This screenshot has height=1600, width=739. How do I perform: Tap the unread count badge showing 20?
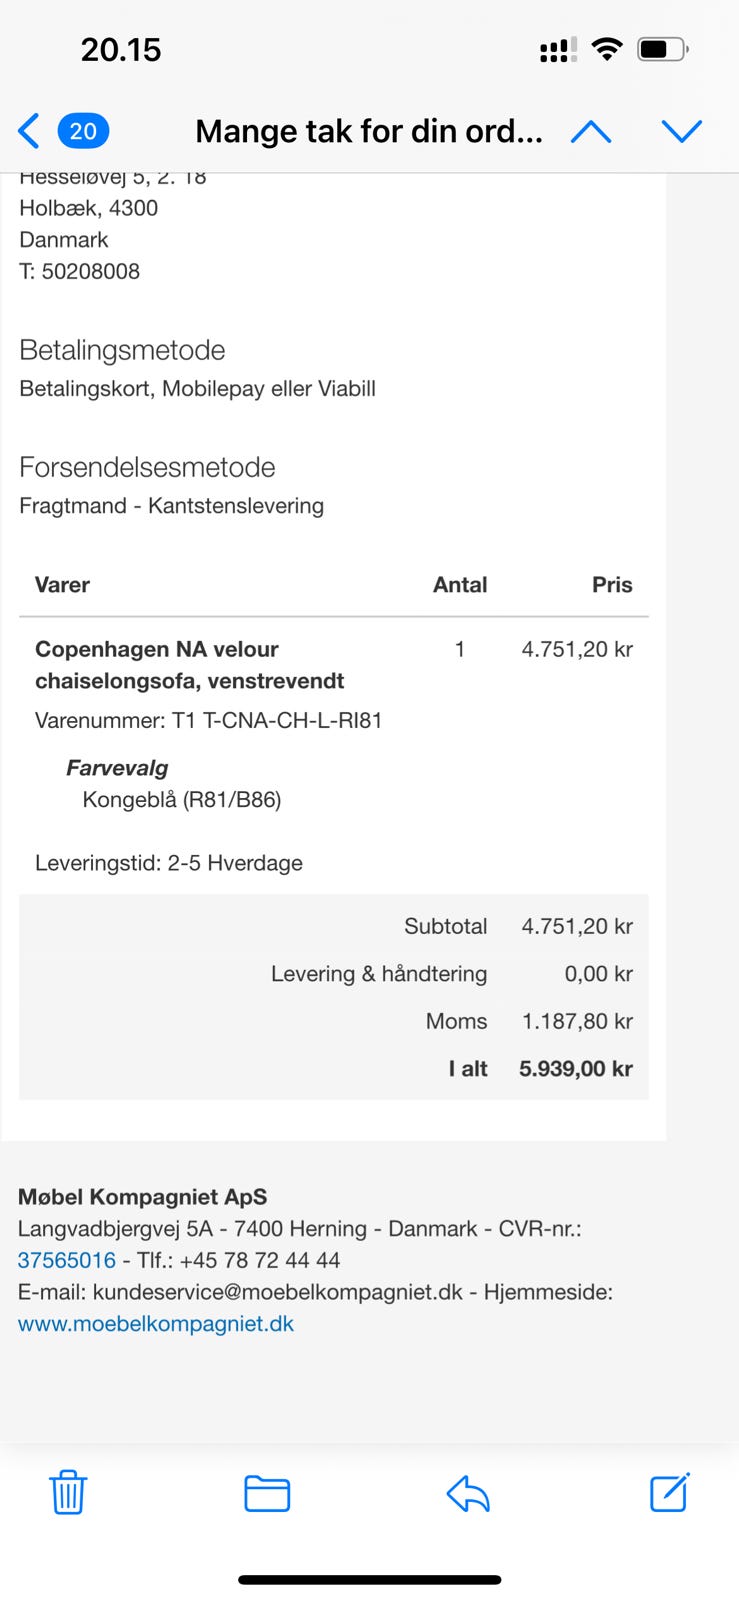83,131
